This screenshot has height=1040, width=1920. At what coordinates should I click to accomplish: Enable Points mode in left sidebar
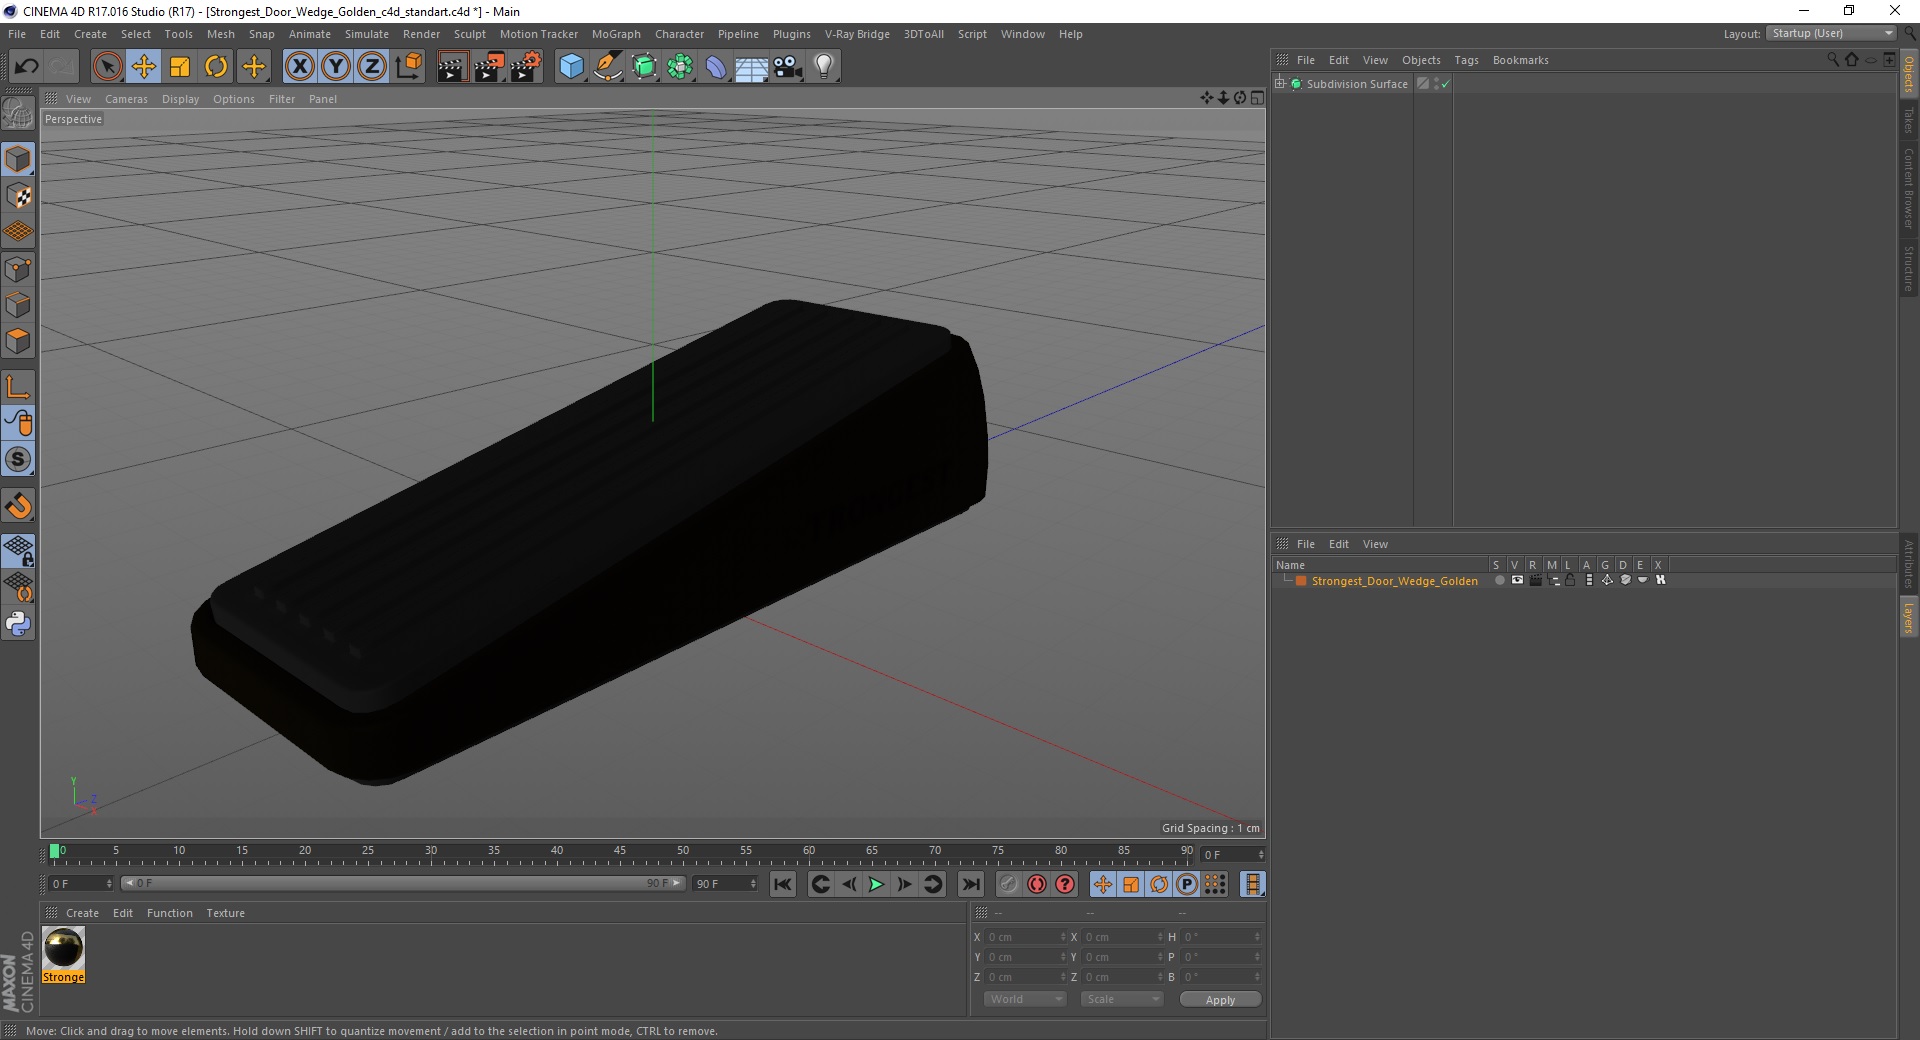click(x=18, y=269)
